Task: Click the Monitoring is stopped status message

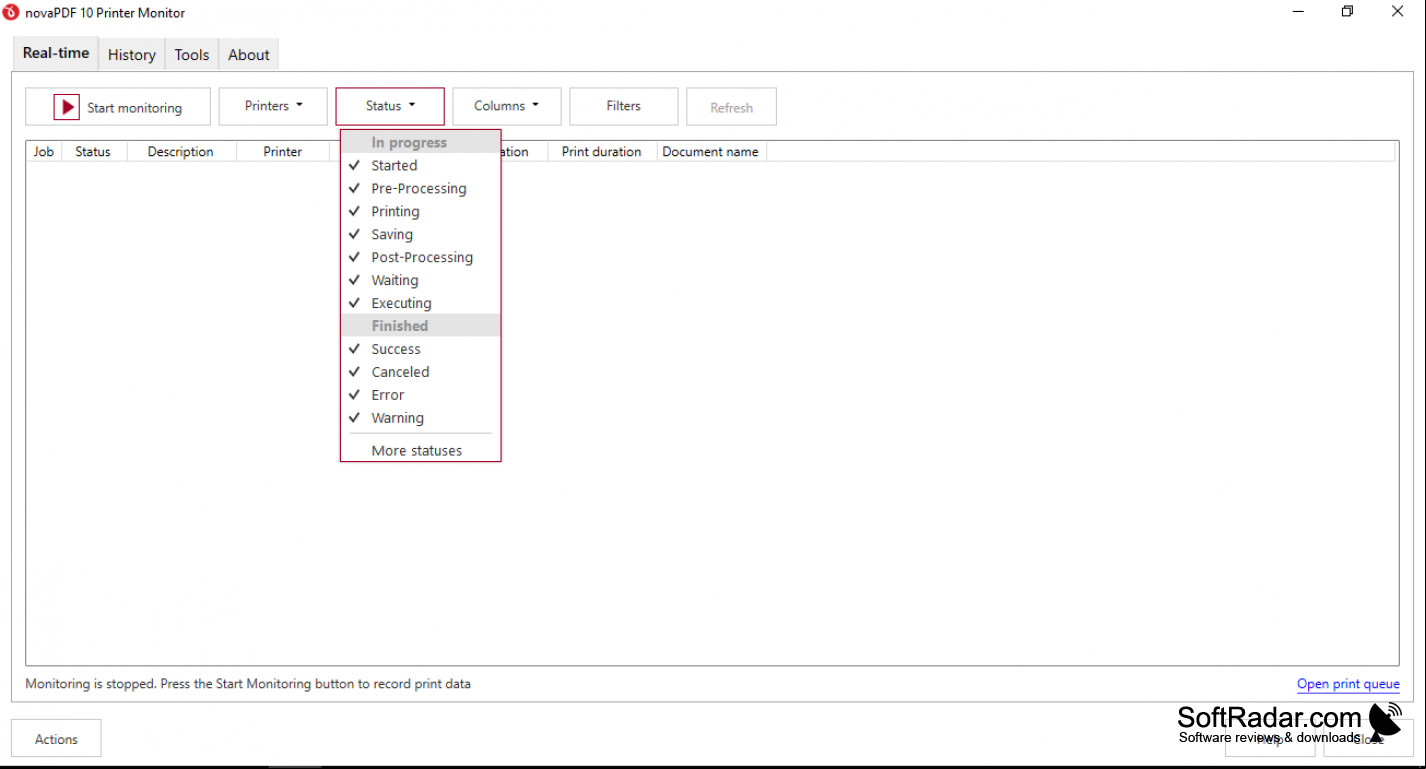Action: coord(248,684)
